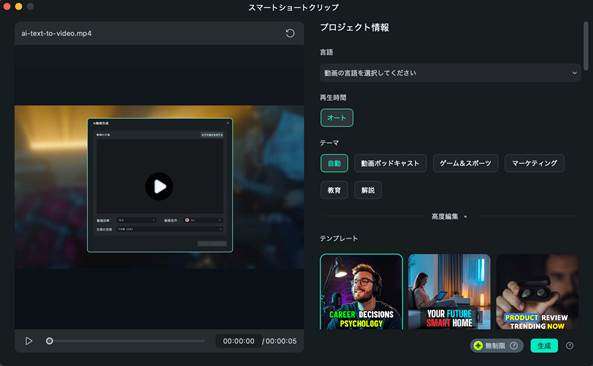Select the Your Future Smart Home template
This screenshot has width=593, height=366.
449,292
